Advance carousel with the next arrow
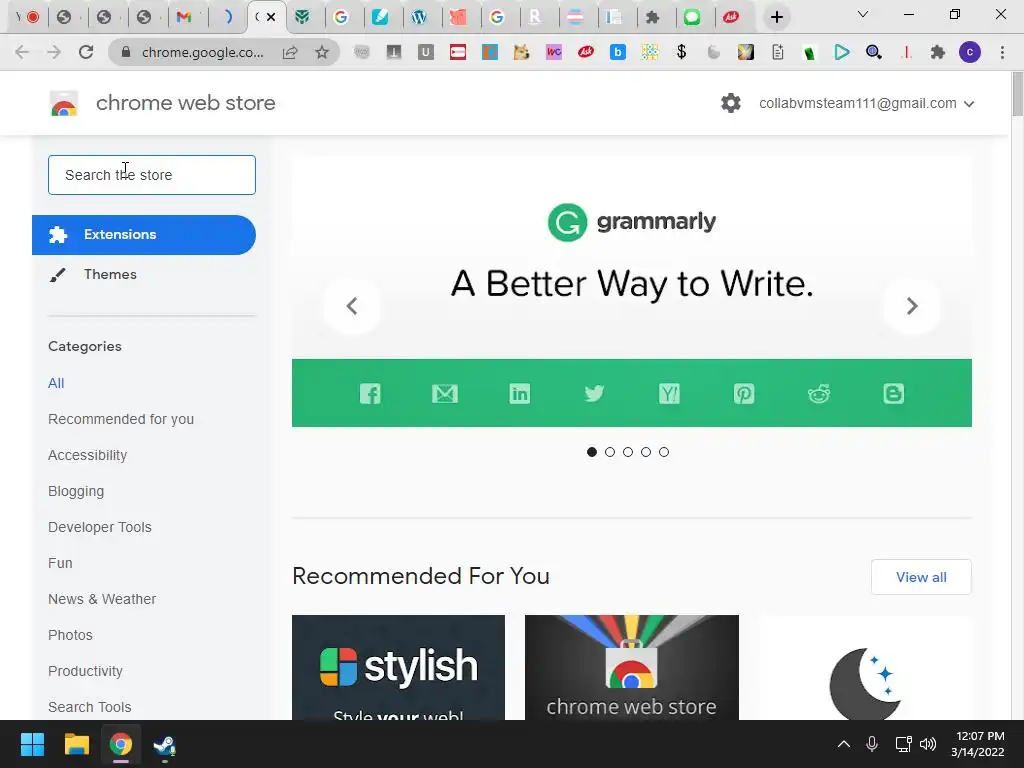This screenshot has width=1024, height=768. click(912, 306)
